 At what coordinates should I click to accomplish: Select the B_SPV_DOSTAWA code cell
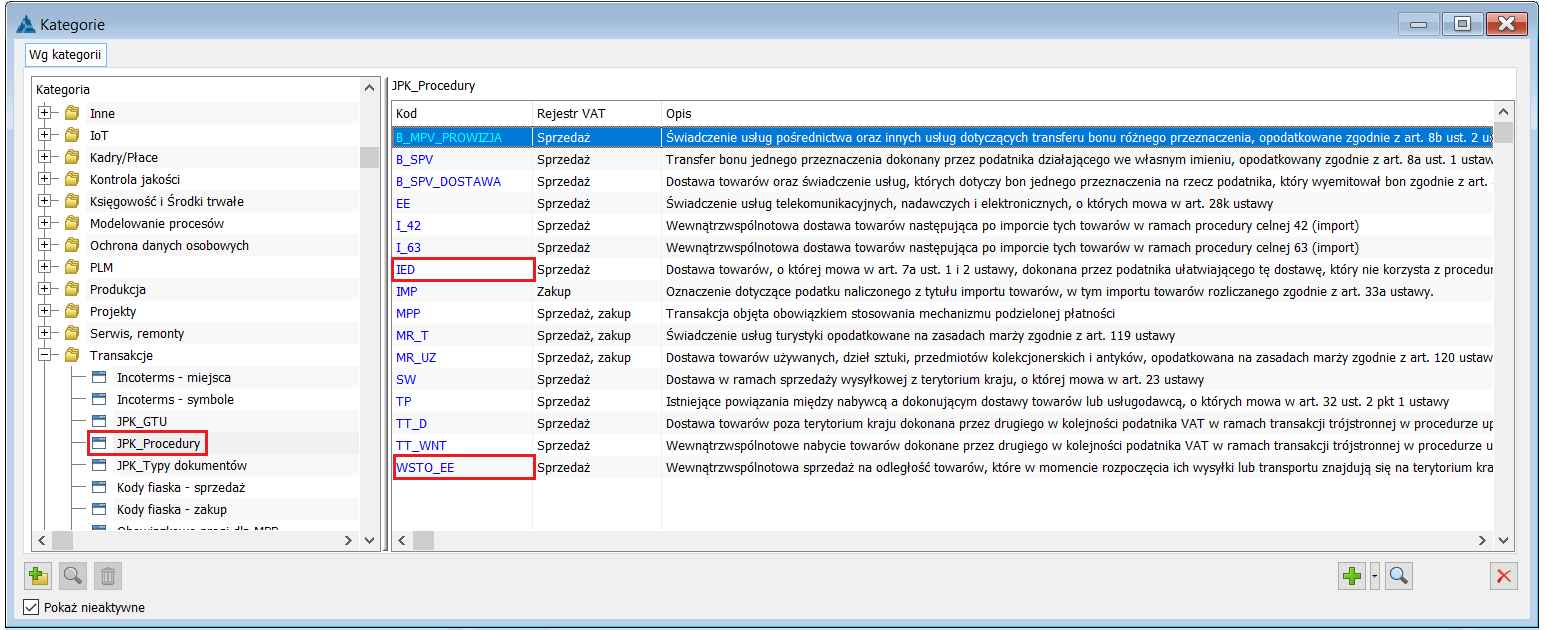[462, 180]
